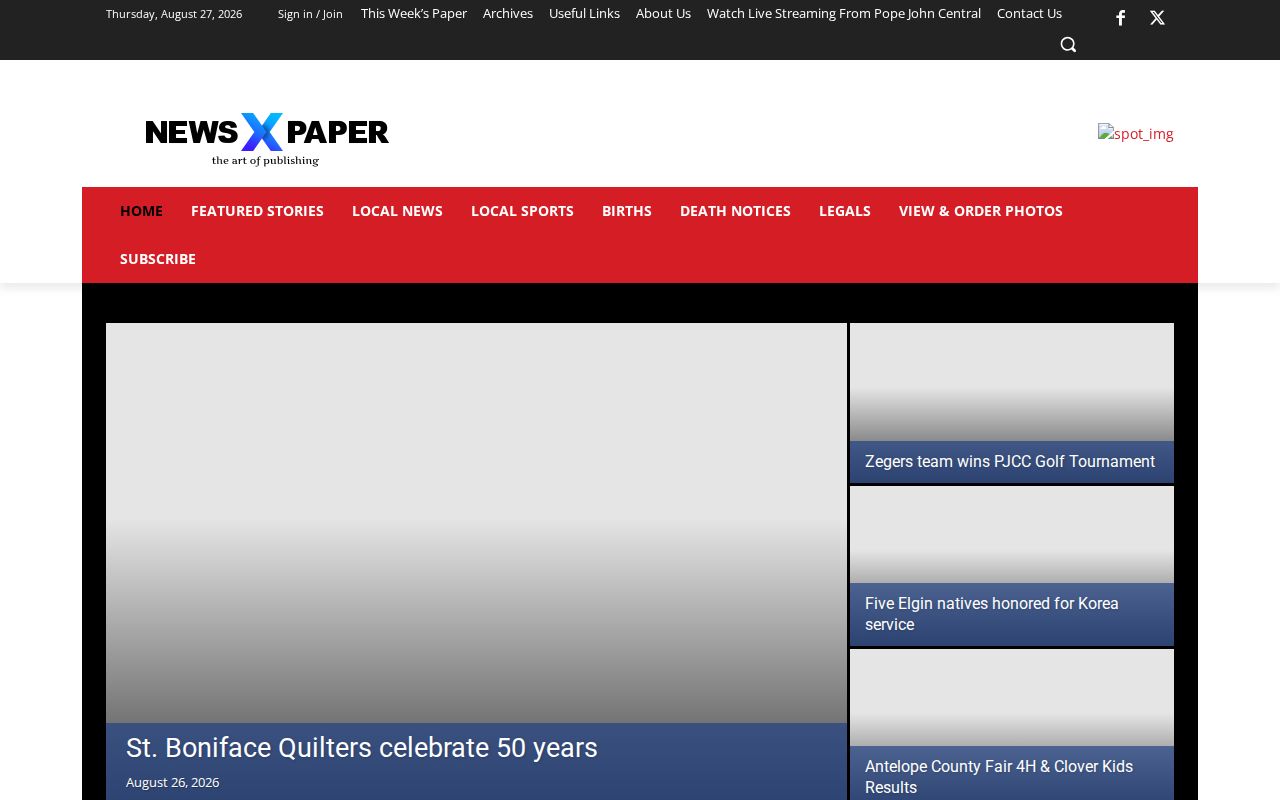Open This Week's Paper link

point(414,13)
